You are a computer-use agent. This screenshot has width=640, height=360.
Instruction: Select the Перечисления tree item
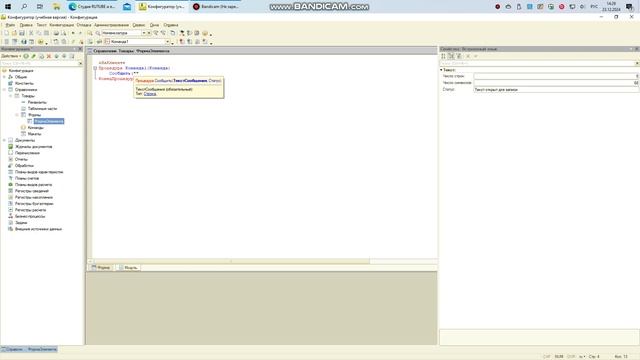pos(27,153)
